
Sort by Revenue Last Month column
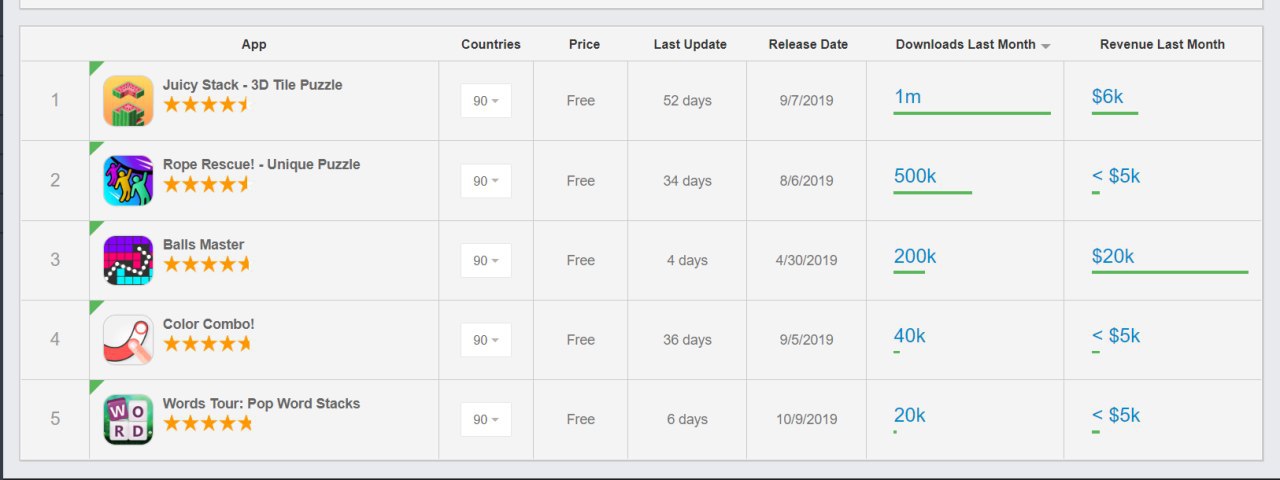point(1162,44)
